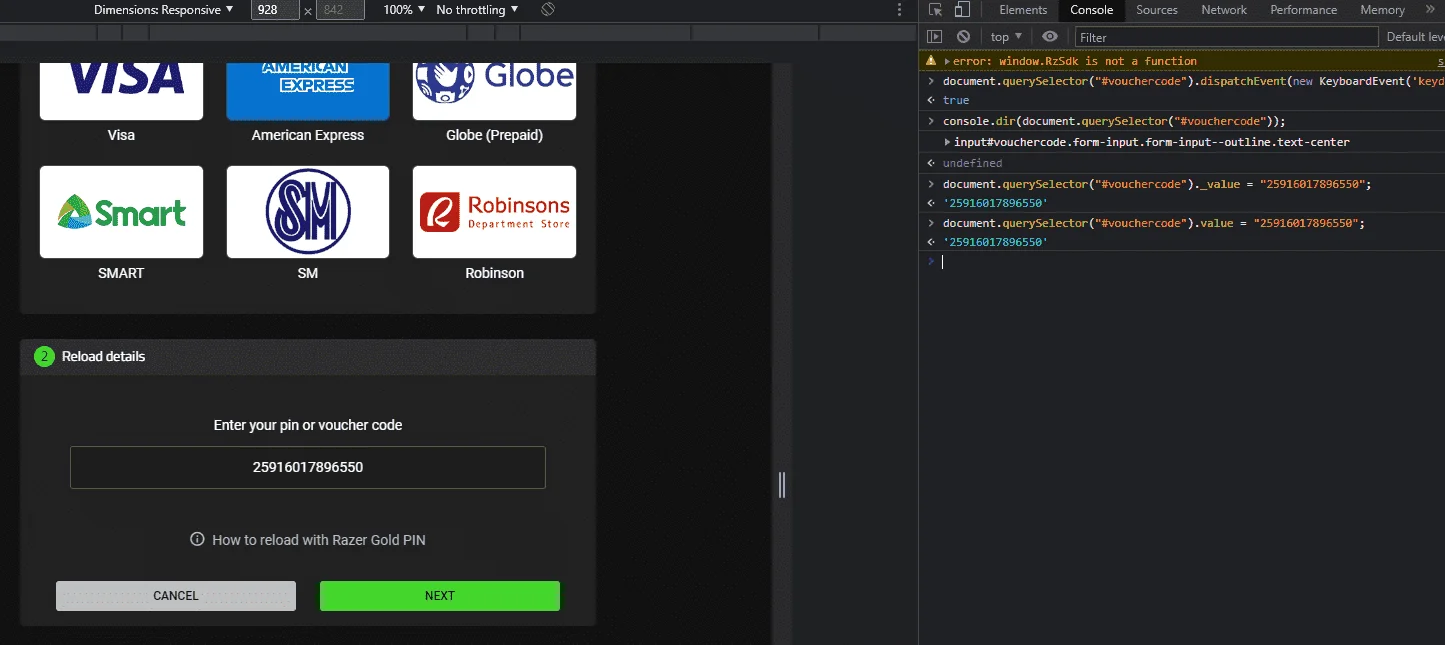Open the Dimensions: Responsive dropdown
The height and width of the screenshot is (645, 1445).
[x=164, y=10]
